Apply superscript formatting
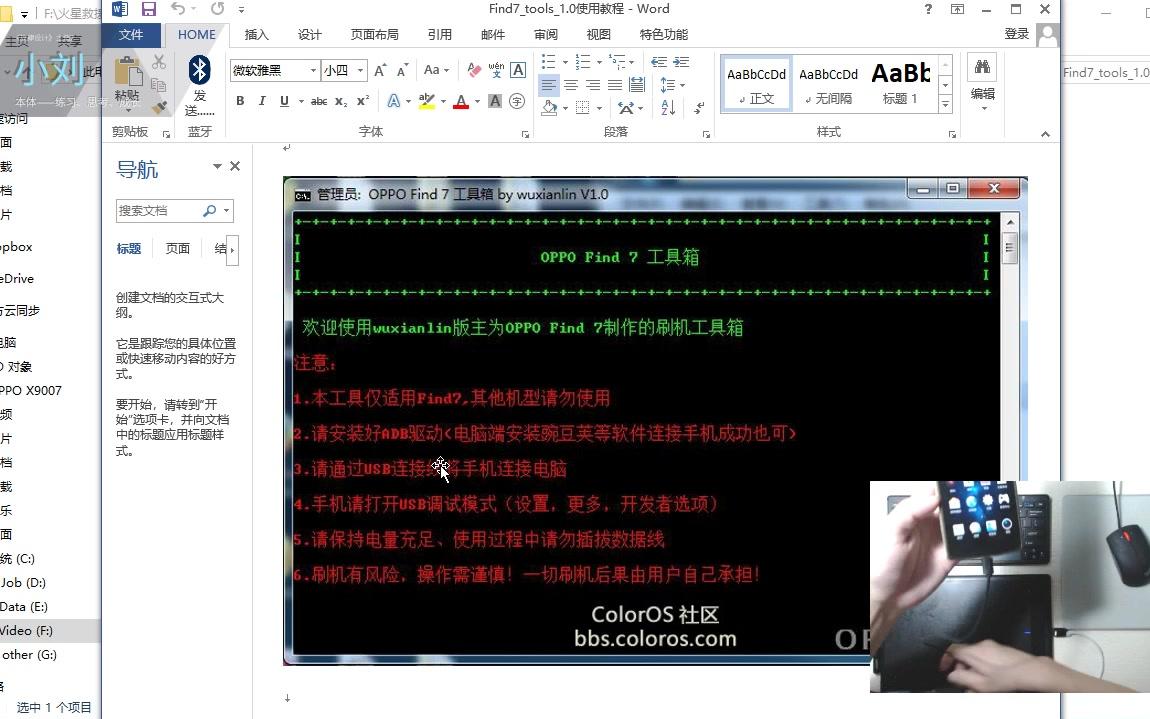The height and width of the screenshot is (719, 1150). [x=362, y=101]
